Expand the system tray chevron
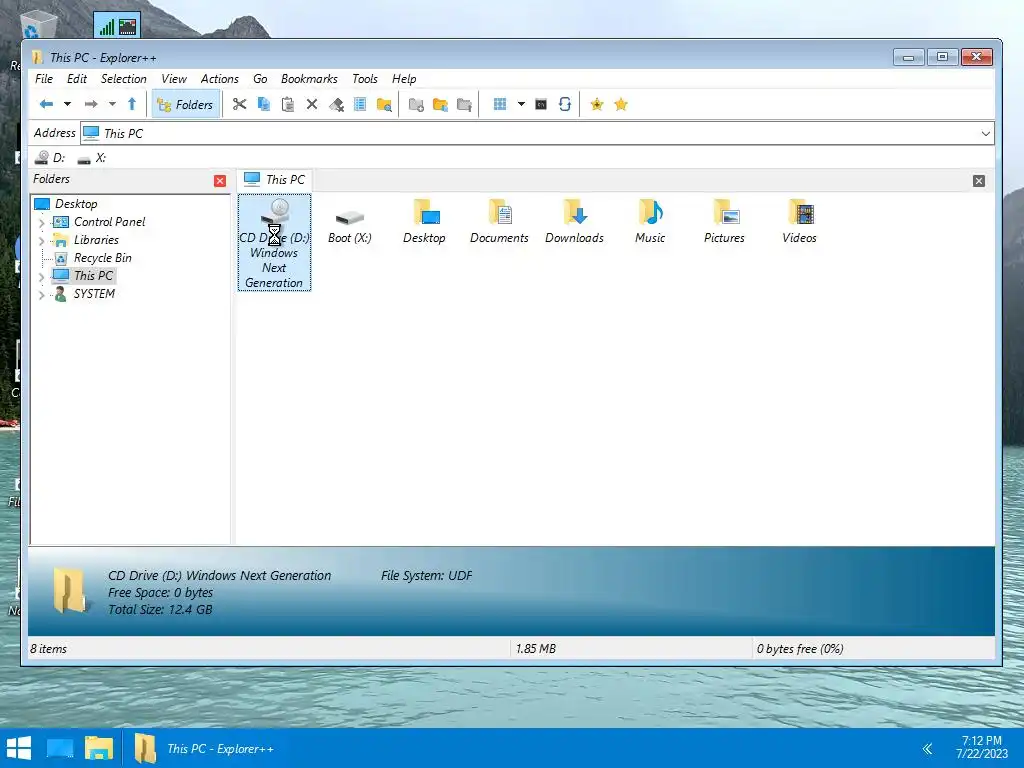1024x768 pixels. (x=927, y=748)
